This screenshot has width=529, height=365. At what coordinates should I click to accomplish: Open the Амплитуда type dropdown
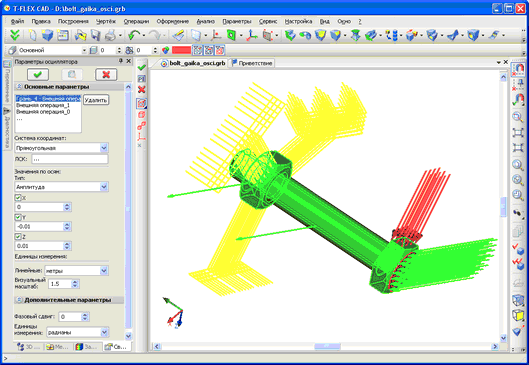point(104,187)
